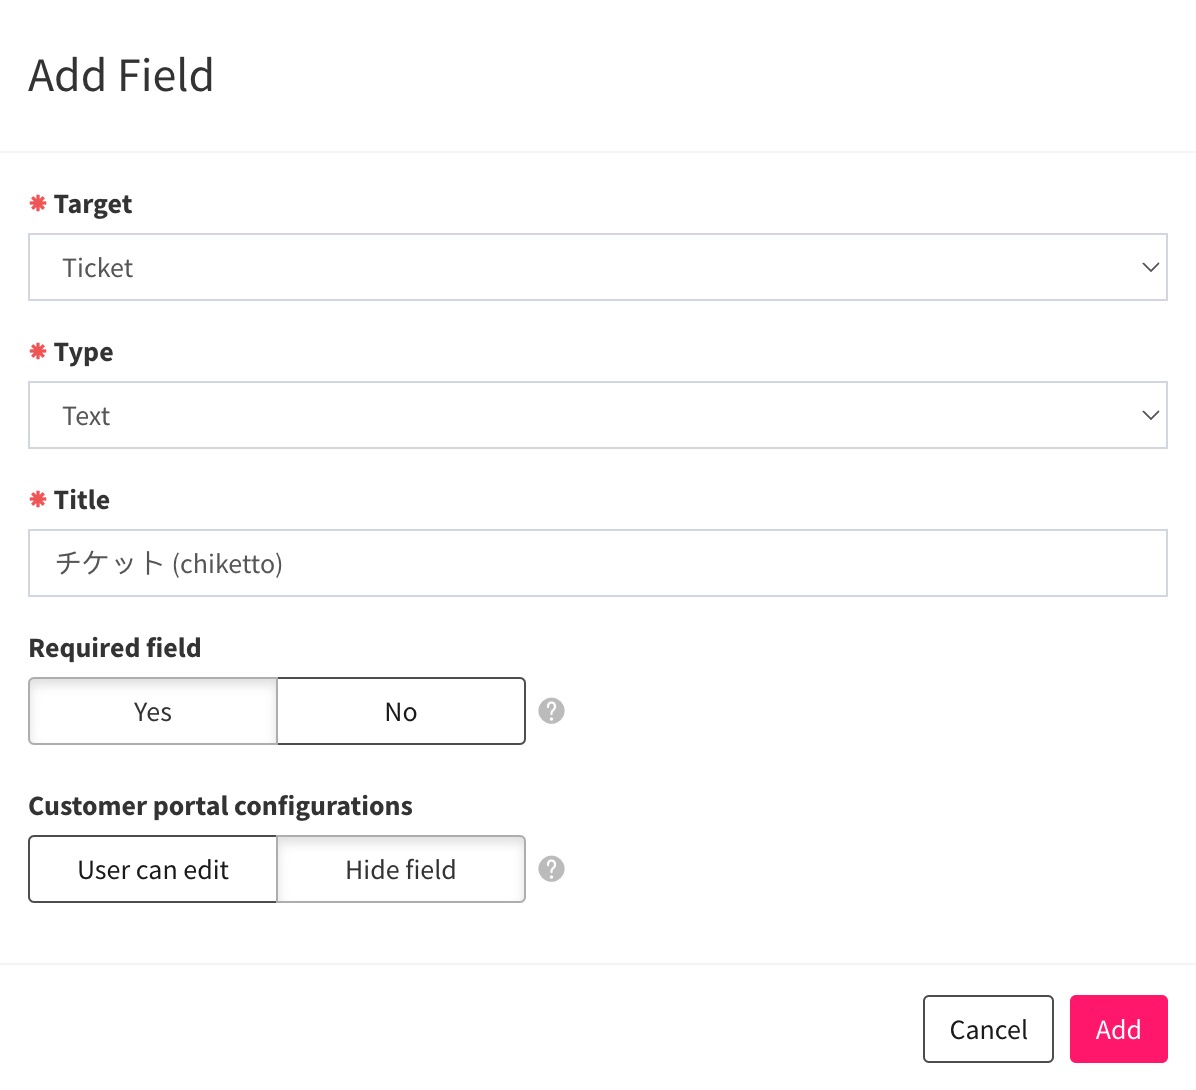The image size is (1196, 1090).
Task: Click the Required field help icon
Action: (551, 711)
